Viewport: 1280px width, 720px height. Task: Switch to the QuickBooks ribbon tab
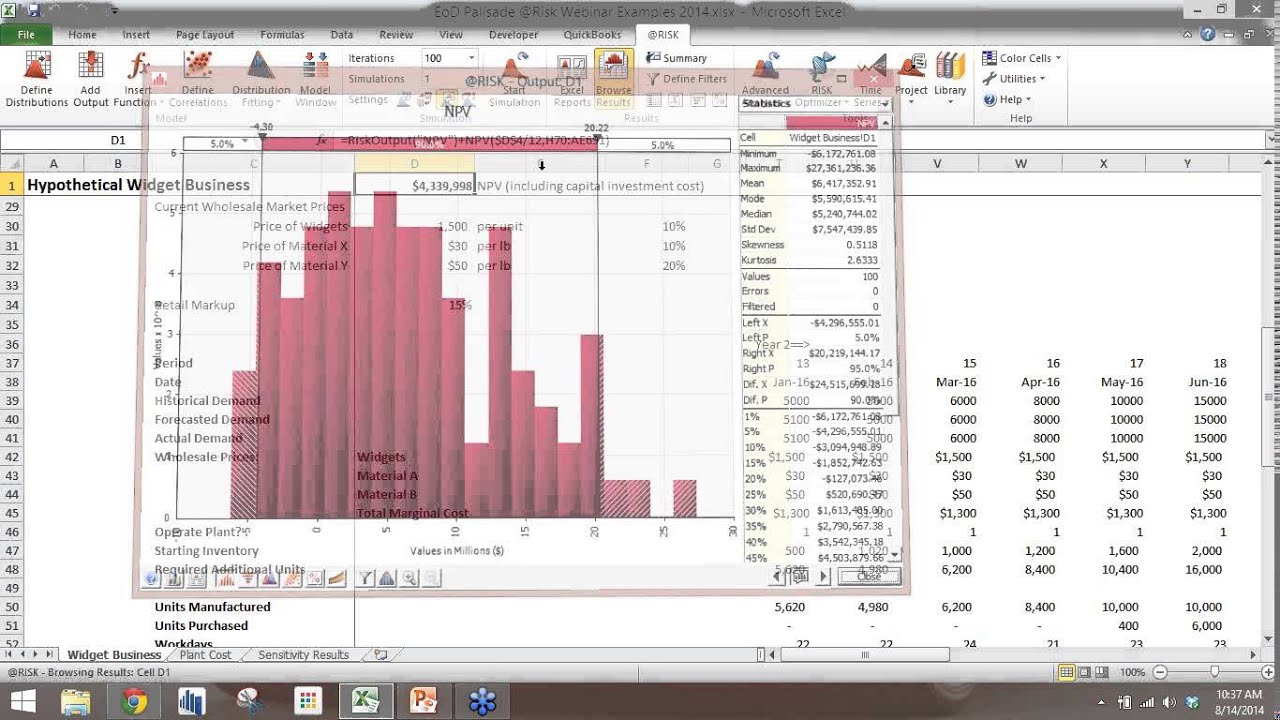[593, 34]
